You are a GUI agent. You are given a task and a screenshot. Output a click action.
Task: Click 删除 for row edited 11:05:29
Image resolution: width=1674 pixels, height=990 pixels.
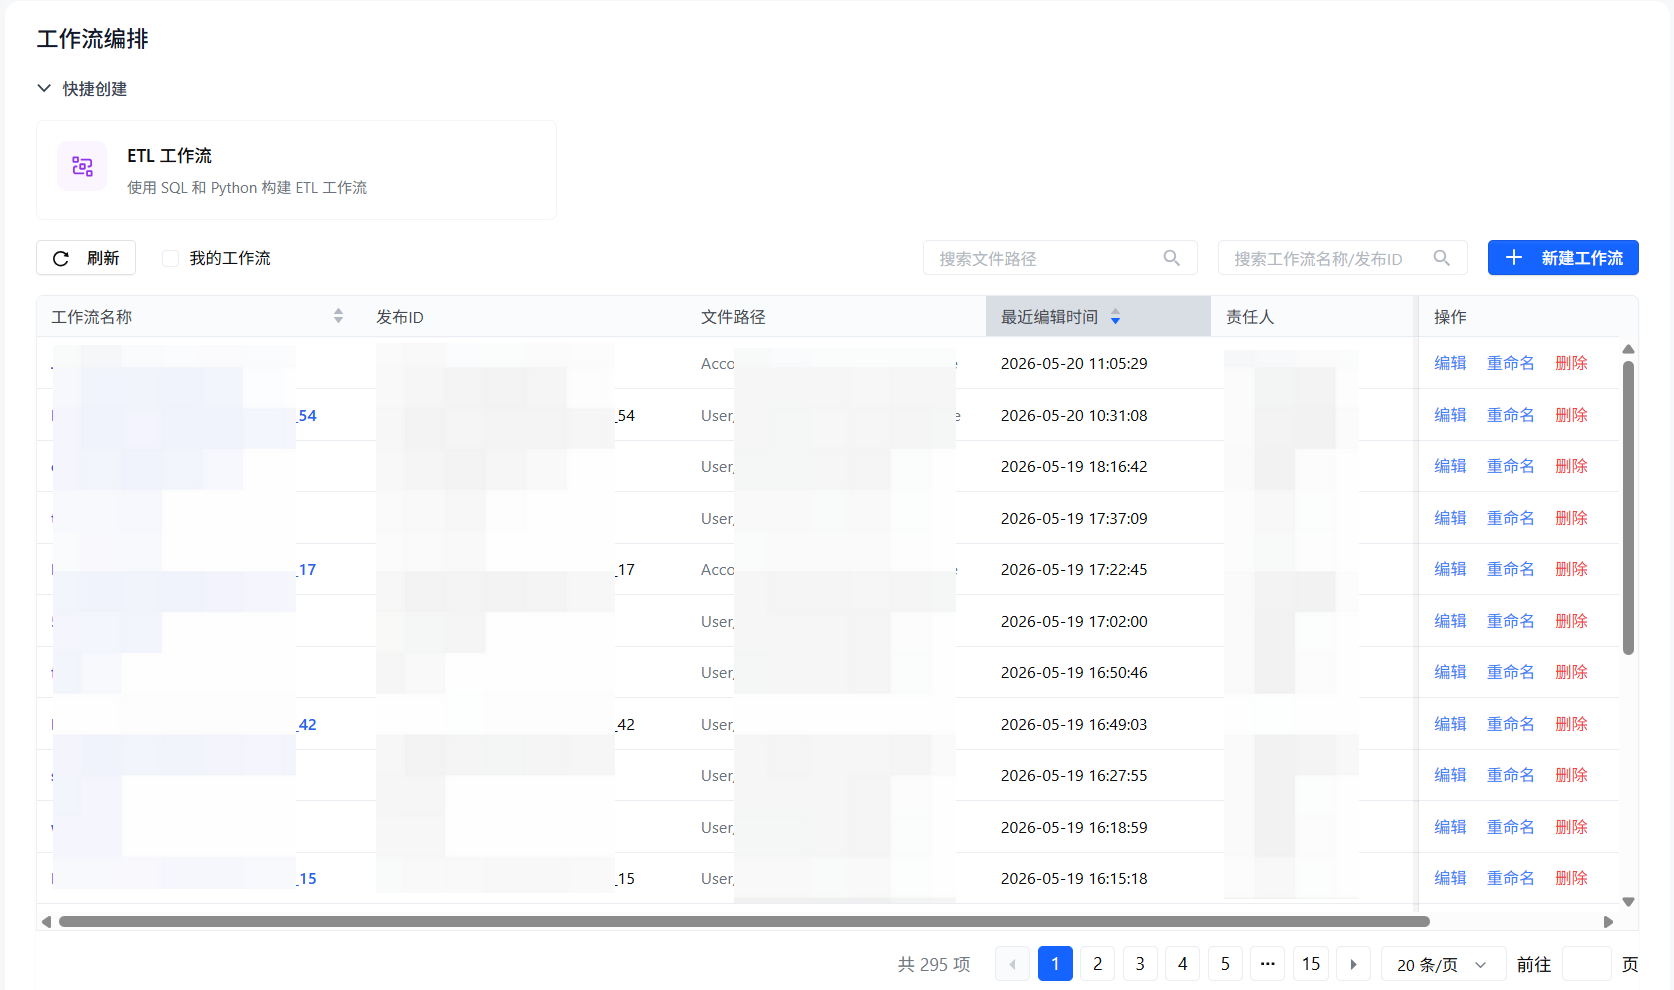point(1572,363)
